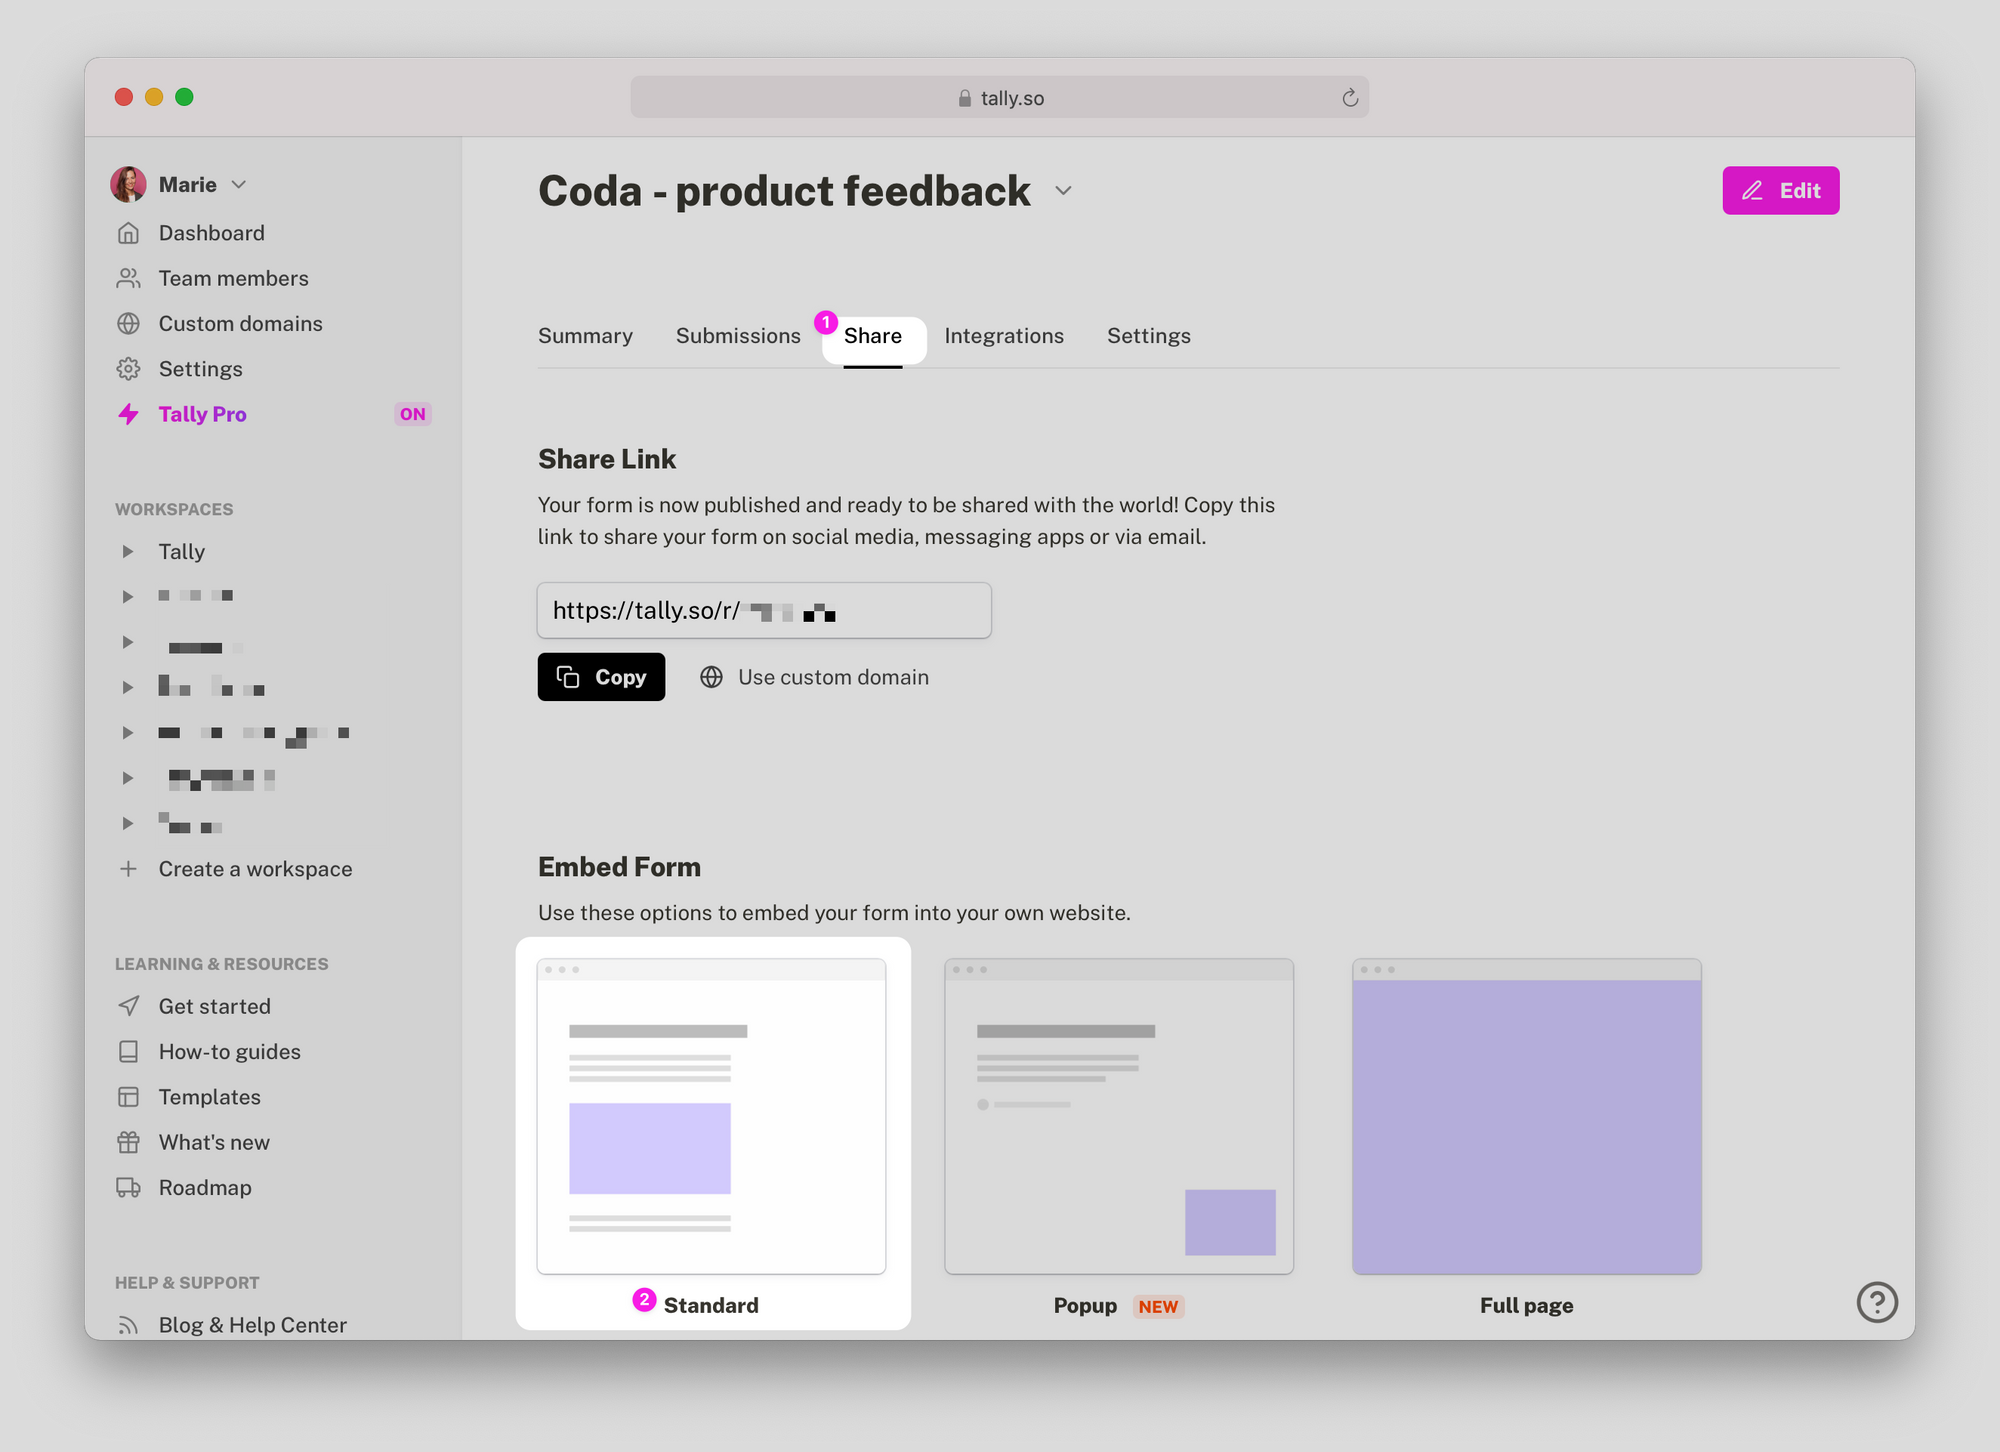Click the help question mark icon
This screenshot has height=1452, width=2000.
pyautogui.click(x=1877, y=1302)
